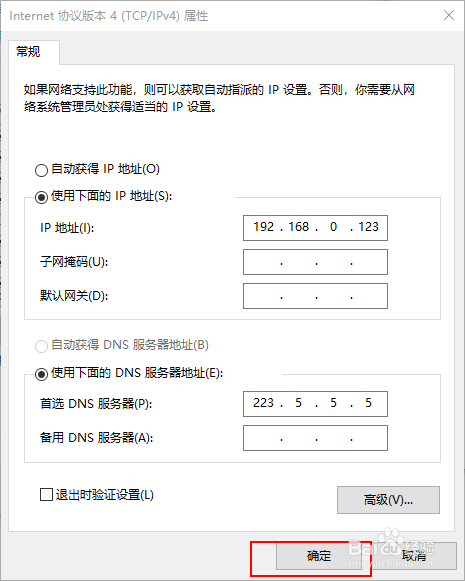Focus the 备用 DNS 服务器 field
The width and height of the screenshot is (465, 581).
tap(315, 438)
